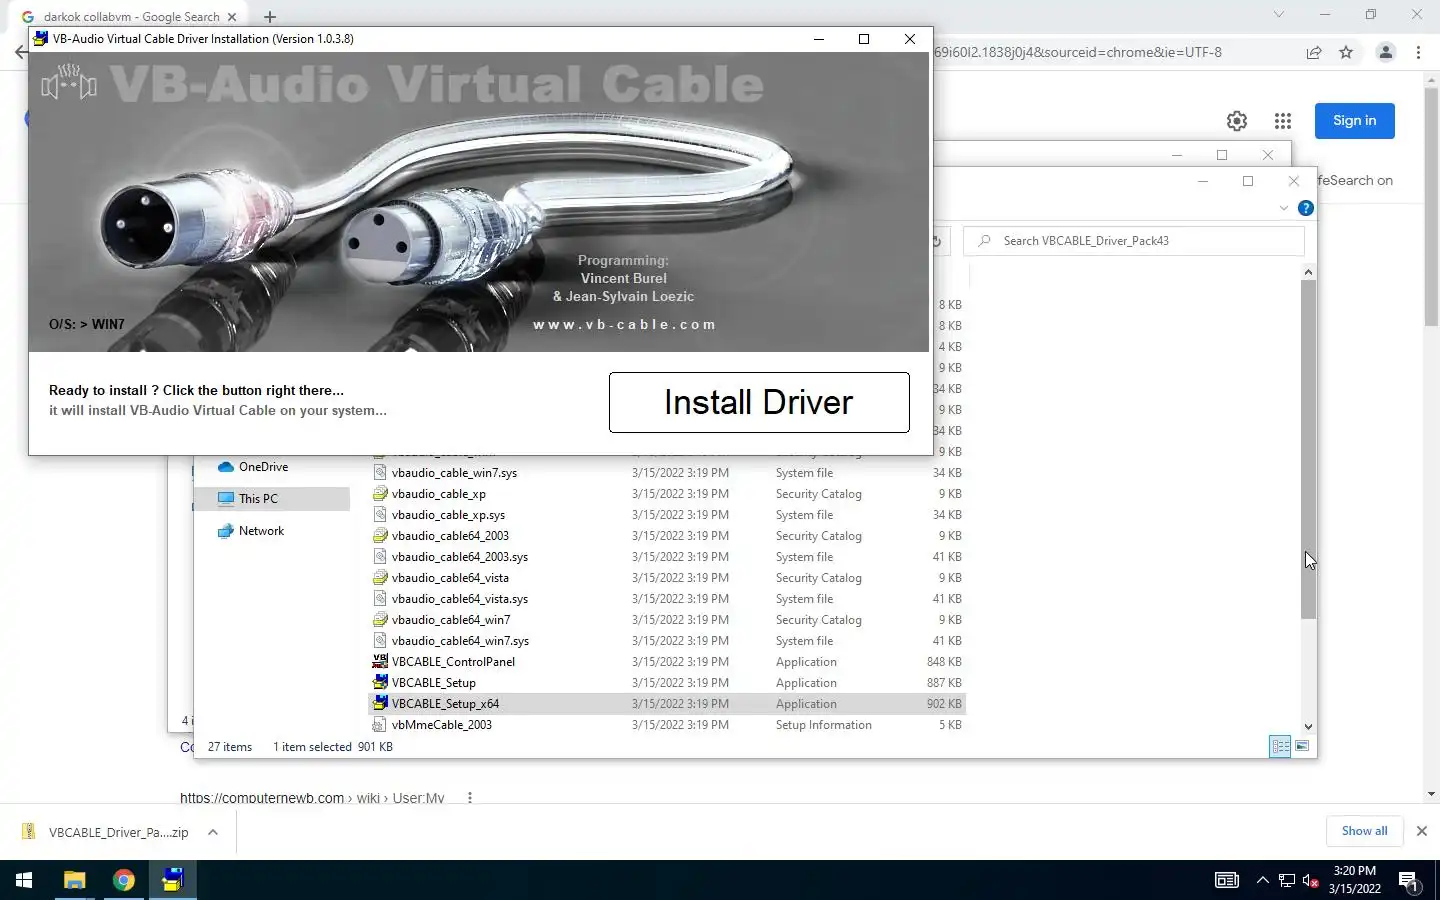Maximize the VB-Audio installer window

tap(864, 39)
